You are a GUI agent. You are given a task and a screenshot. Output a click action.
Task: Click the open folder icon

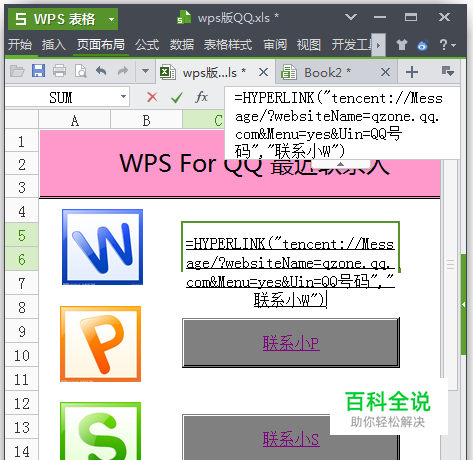[x=17, y=71]
